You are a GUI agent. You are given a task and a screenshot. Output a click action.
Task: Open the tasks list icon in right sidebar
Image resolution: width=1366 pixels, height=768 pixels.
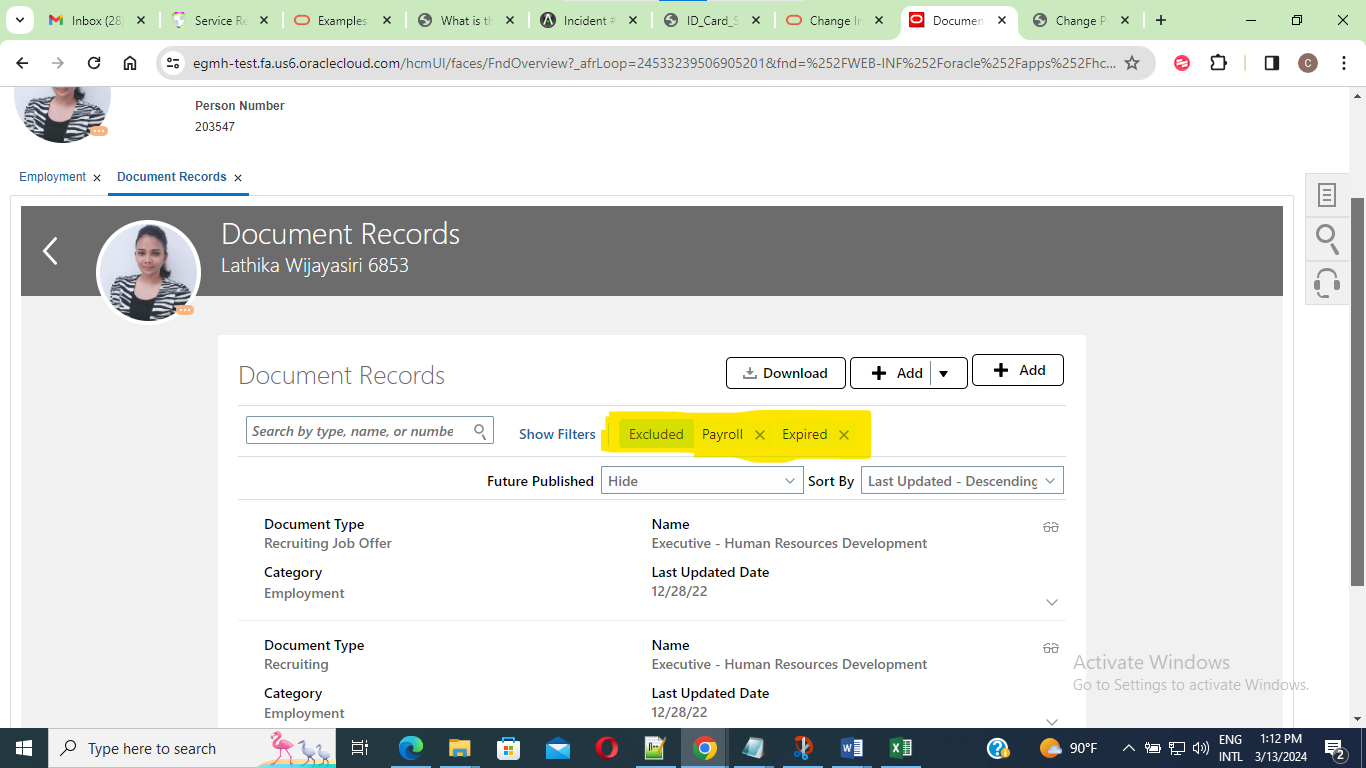[x=1327, y=195]
